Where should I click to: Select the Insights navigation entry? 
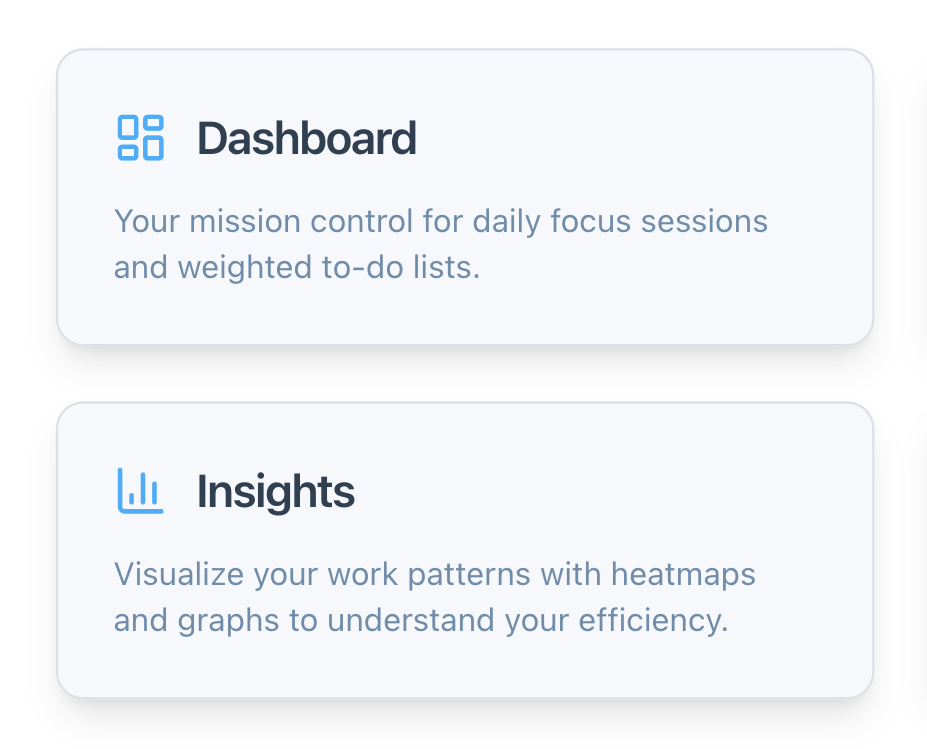(x=276, y=491)
